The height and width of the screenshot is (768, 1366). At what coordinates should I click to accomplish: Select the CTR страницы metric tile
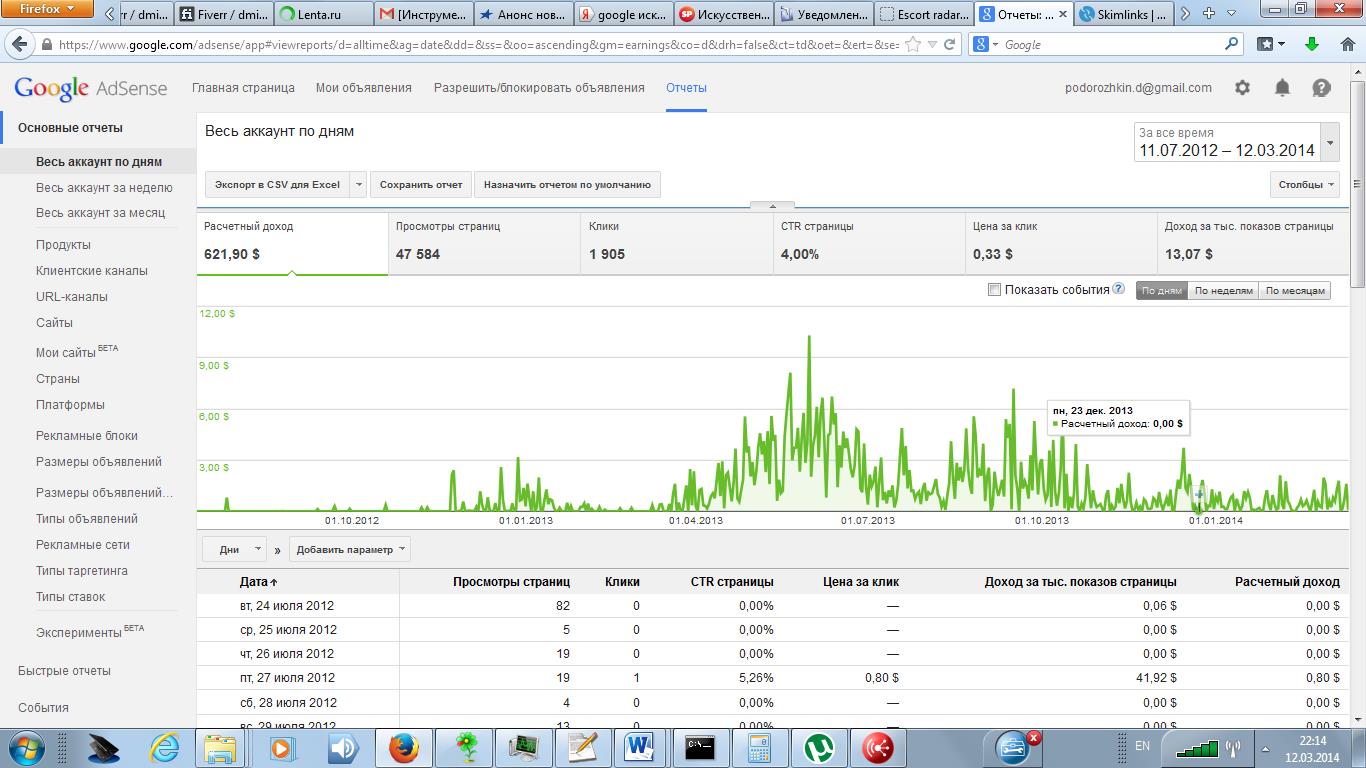[x=868, y=243]
